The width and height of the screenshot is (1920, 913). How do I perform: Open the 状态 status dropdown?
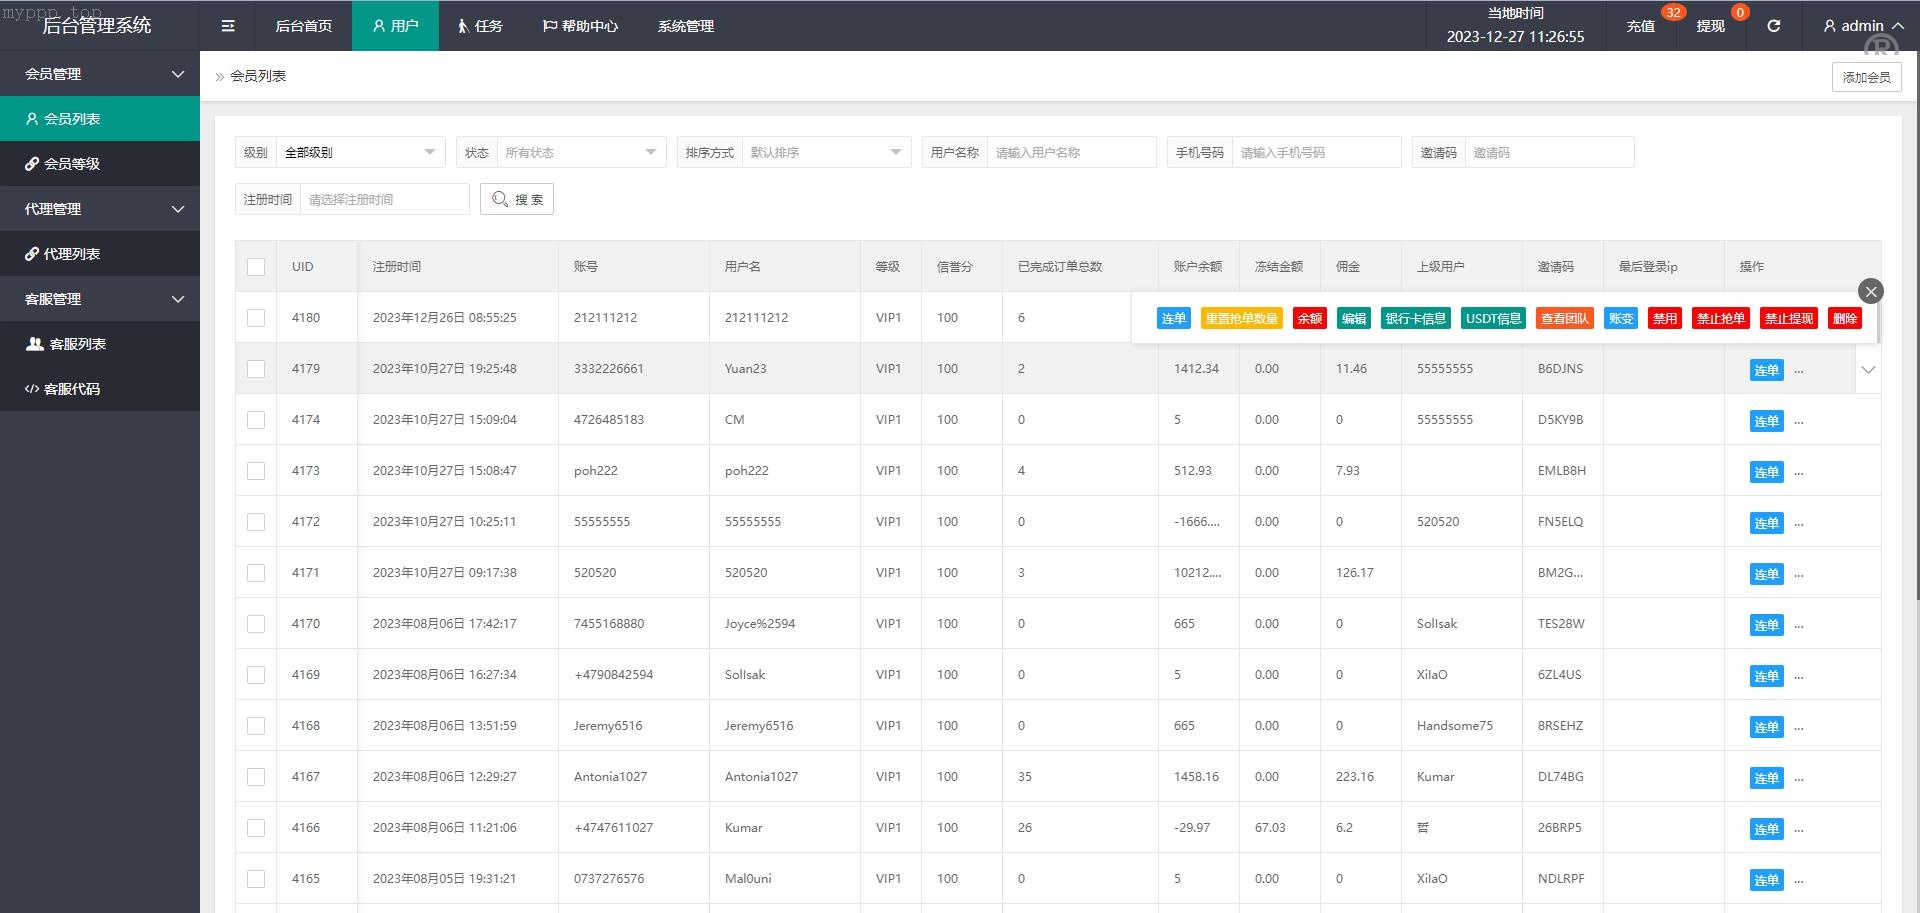pyautogui.click(x=580, y=153)
